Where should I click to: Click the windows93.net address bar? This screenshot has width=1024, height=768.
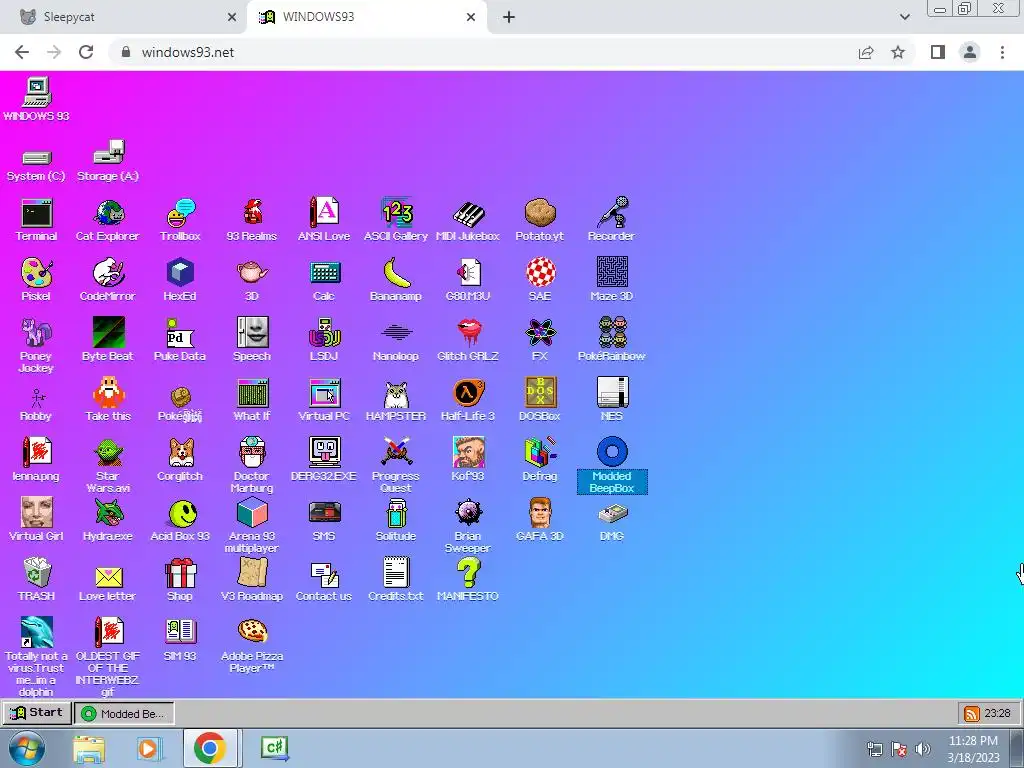point(483,52)
